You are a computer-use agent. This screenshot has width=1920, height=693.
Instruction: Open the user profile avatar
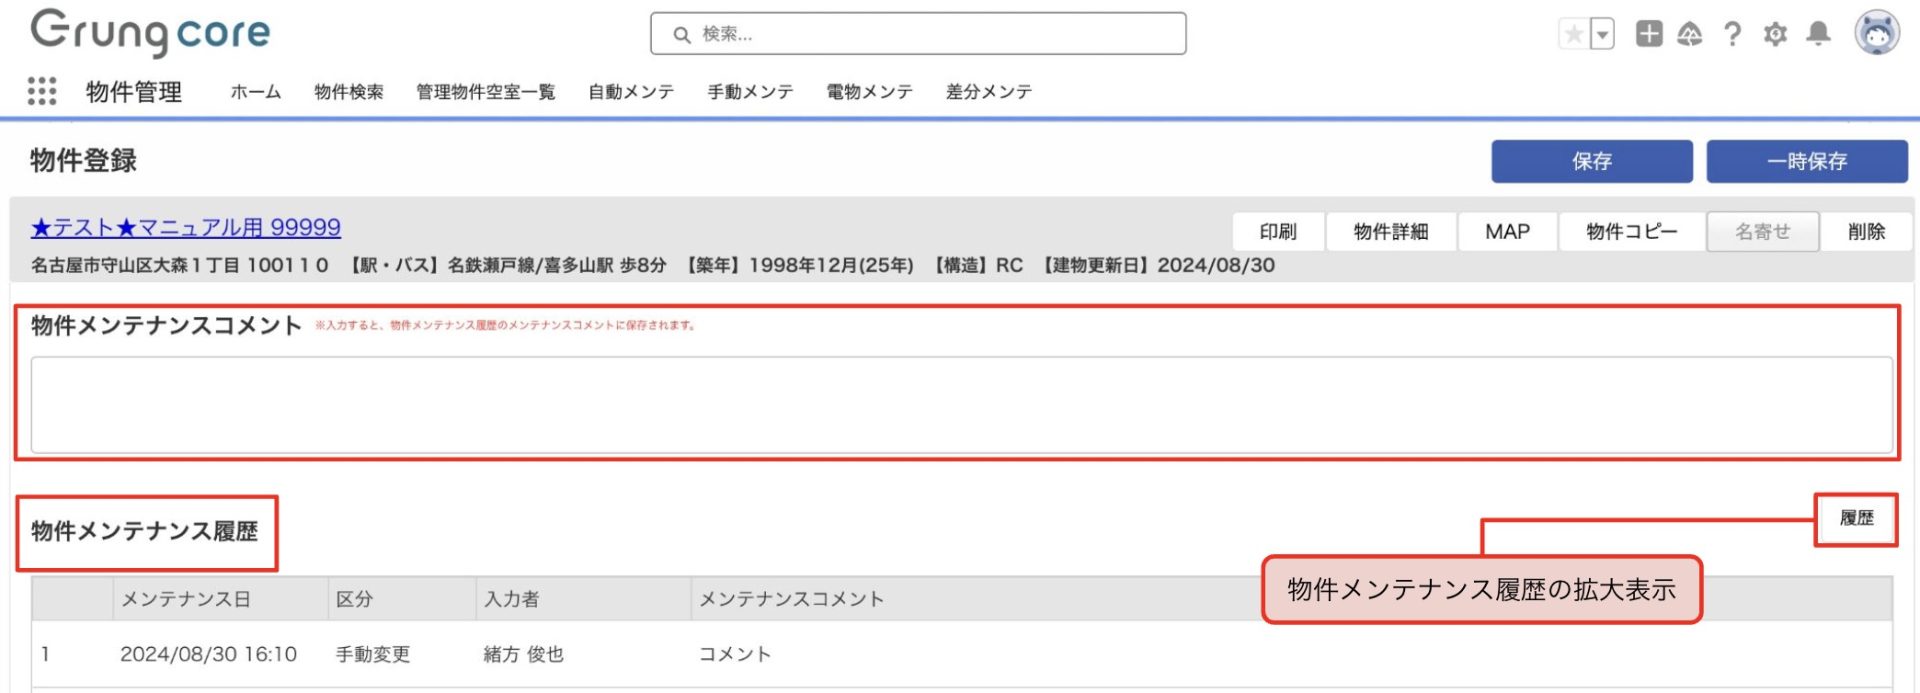point(1877,33)
